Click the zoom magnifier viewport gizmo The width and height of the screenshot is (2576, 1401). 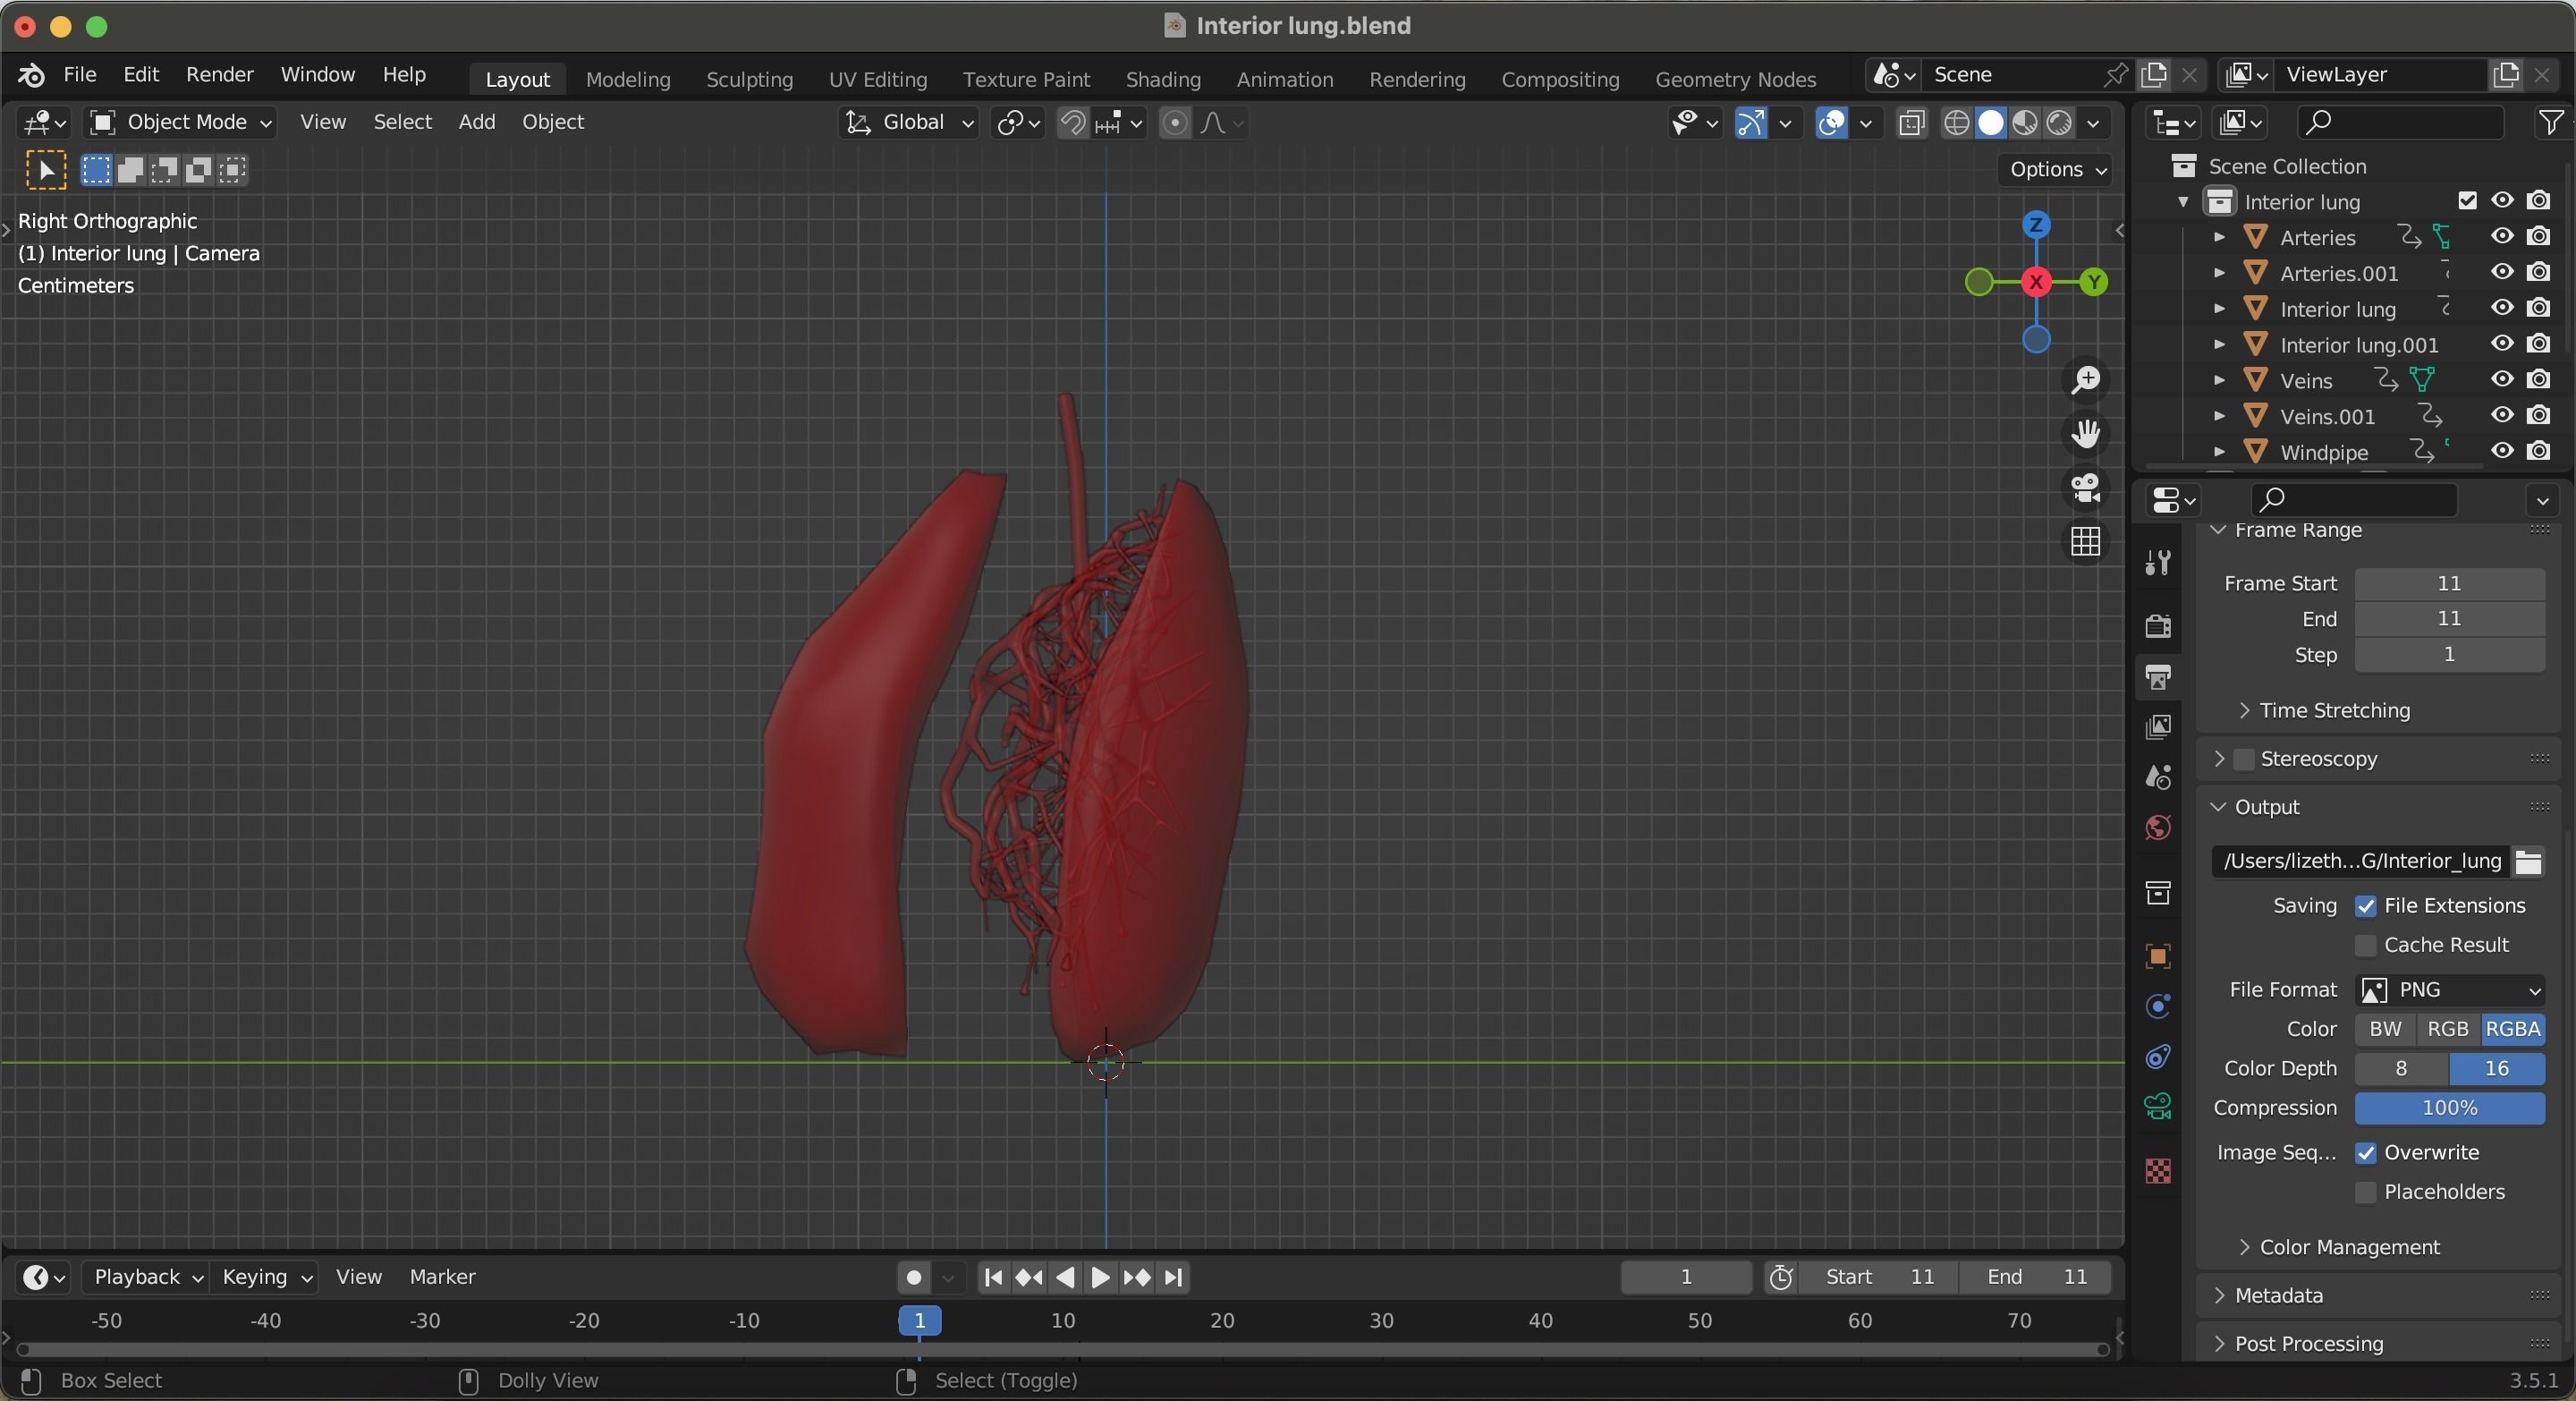tap(2085, 380)
